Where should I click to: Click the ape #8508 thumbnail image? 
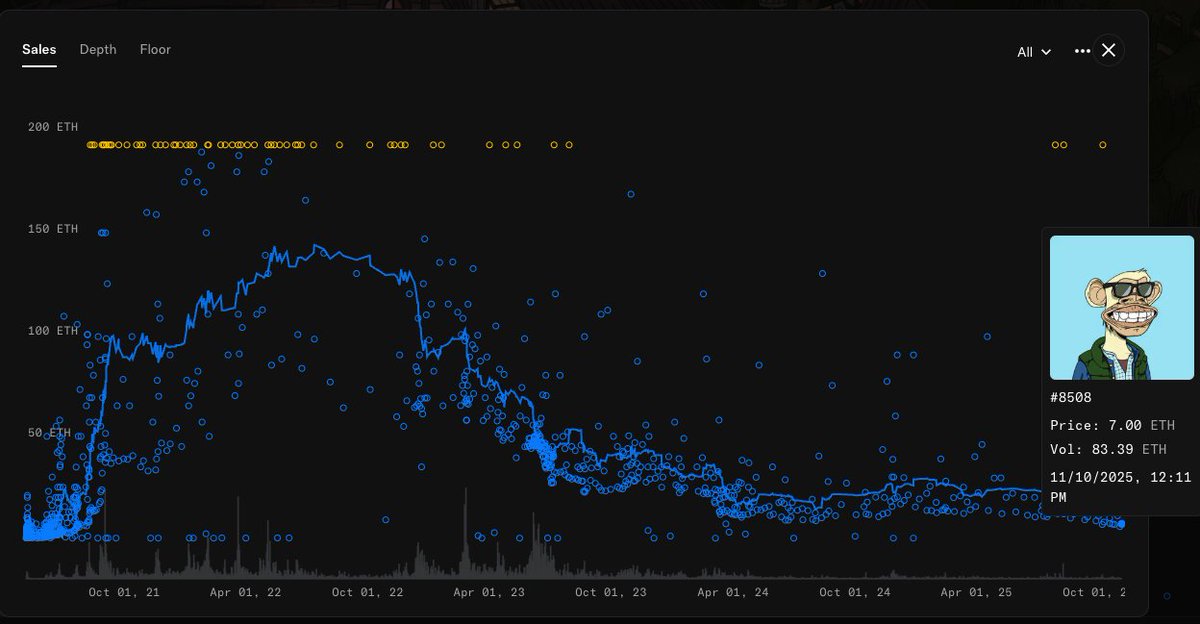point(1122,307)
